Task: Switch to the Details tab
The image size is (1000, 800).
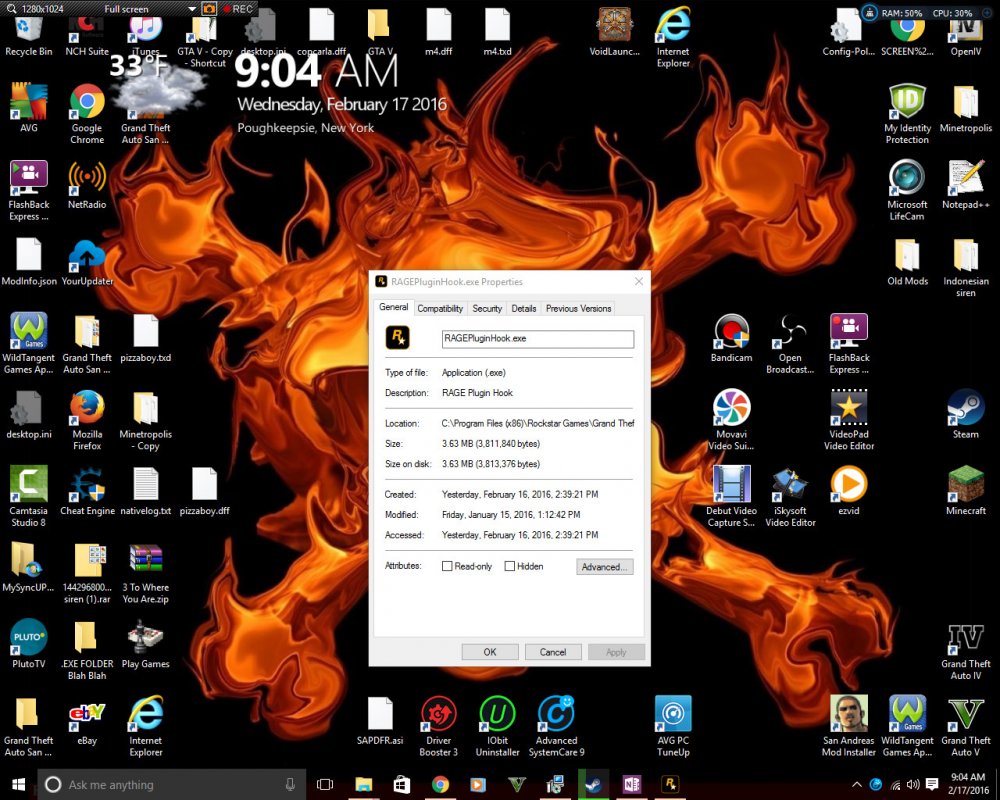Action: [x=524, y=308]
